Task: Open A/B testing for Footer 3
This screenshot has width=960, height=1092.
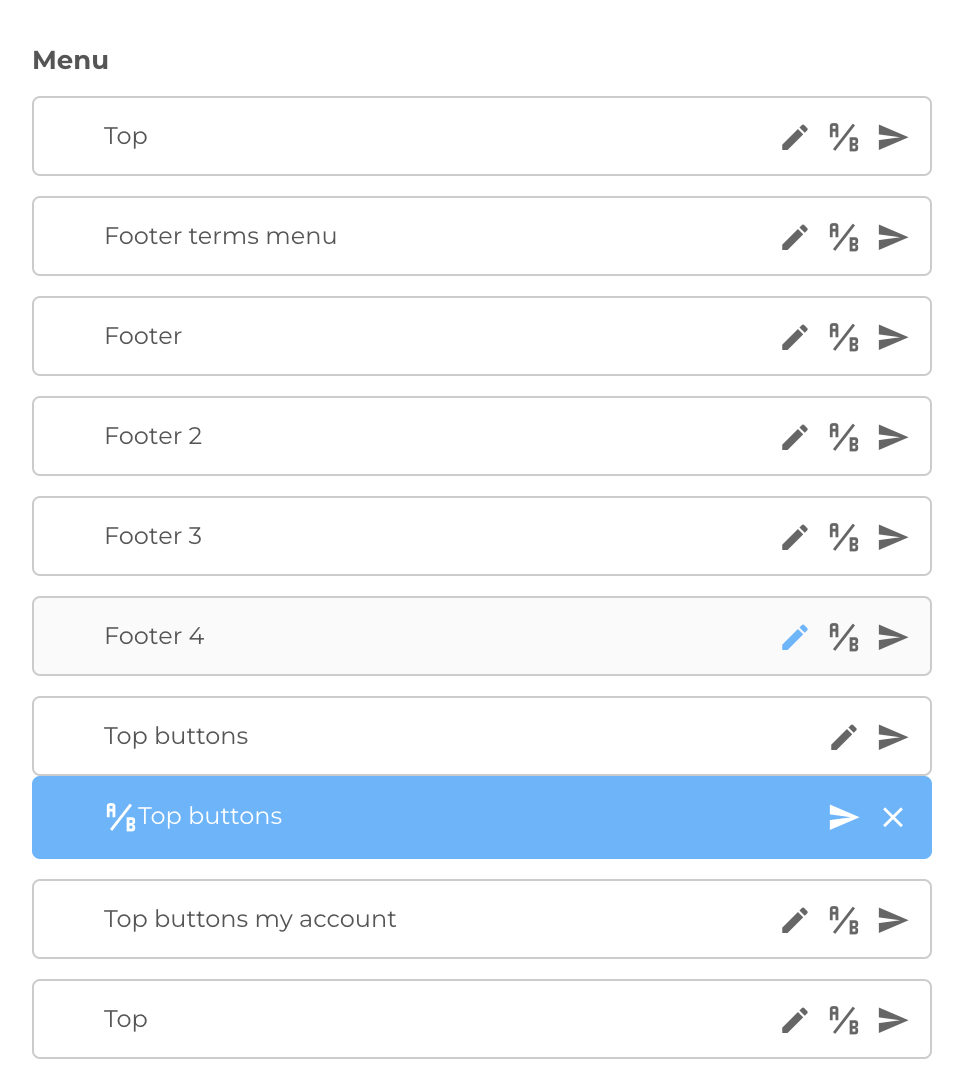Action: 844,537
